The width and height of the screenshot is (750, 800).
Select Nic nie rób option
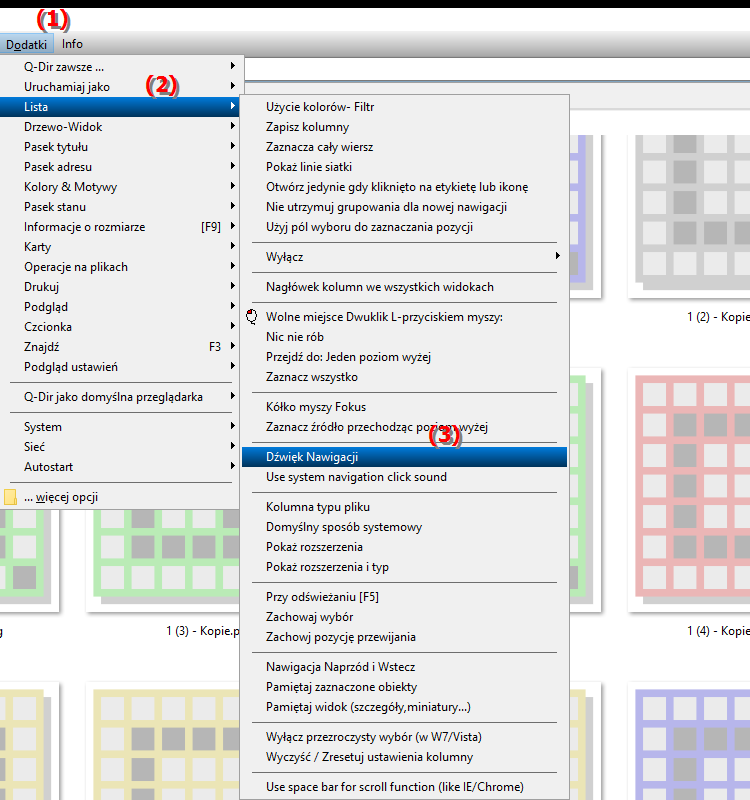pos(404,337)
